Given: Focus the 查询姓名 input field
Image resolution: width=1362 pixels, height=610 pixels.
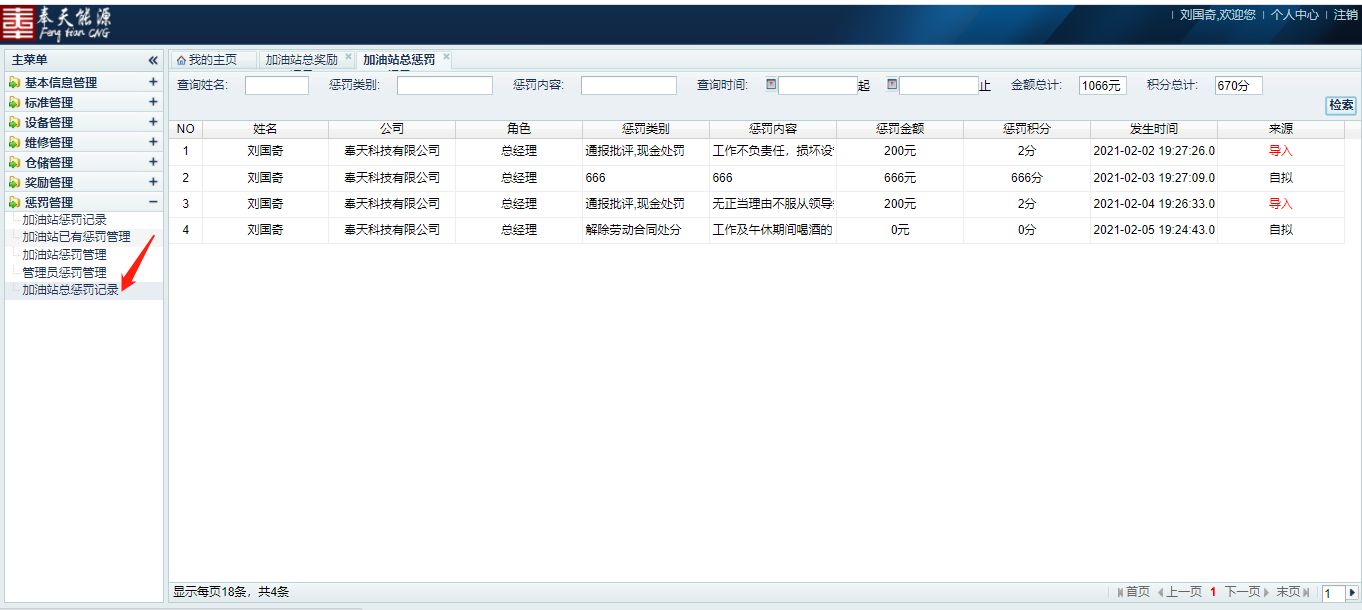Looking at the screenshot, I should click(x=276, y=86).
